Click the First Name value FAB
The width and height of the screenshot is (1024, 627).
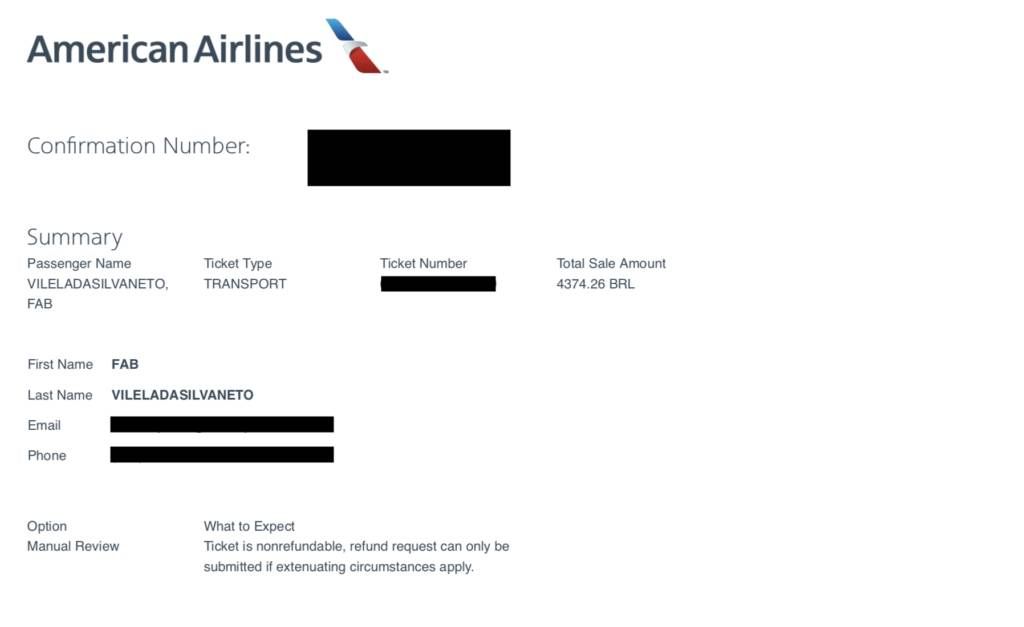pos(125,364)
